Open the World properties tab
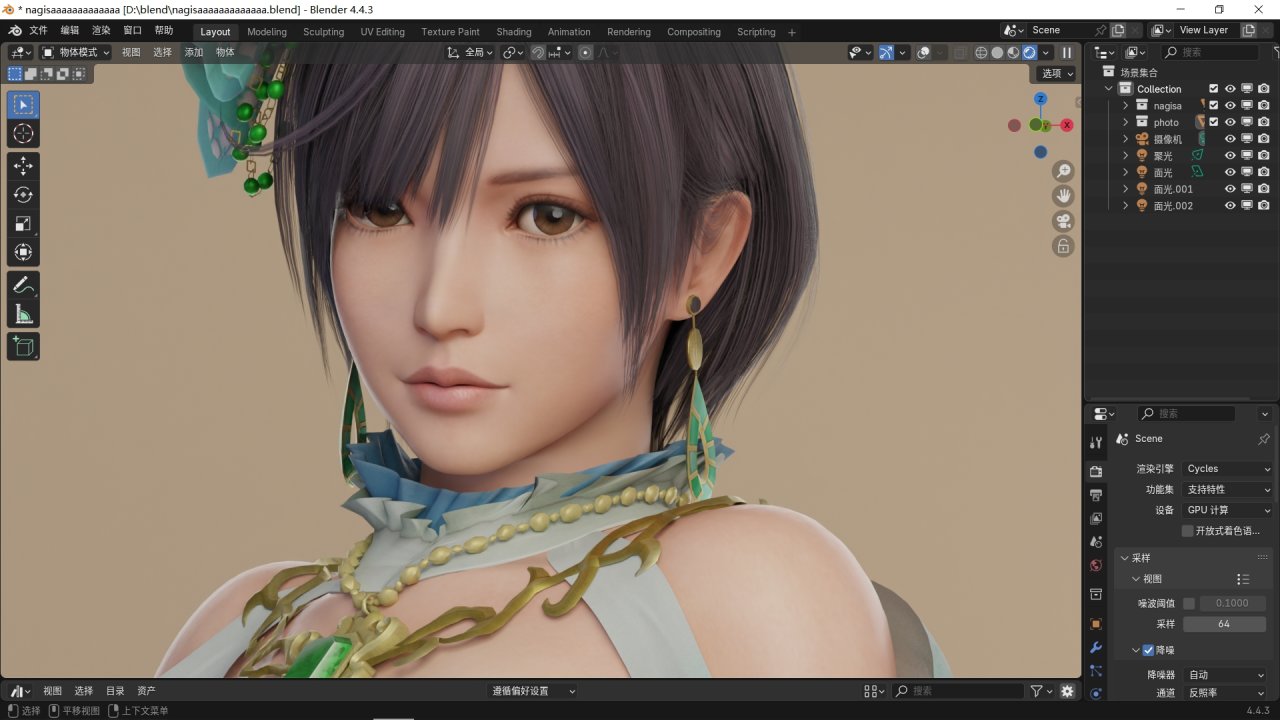Image resolution: width=1280 pixels, height=720 pixels. coord(1096,566)
